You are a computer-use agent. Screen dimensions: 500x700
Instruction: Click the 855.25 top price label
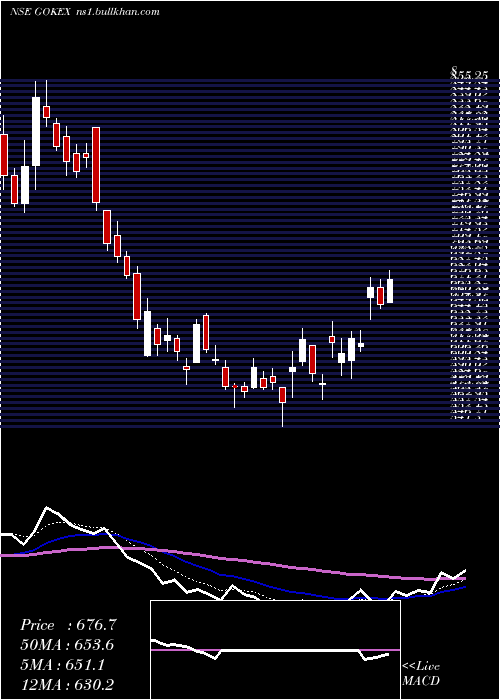(x=470, y=75)
